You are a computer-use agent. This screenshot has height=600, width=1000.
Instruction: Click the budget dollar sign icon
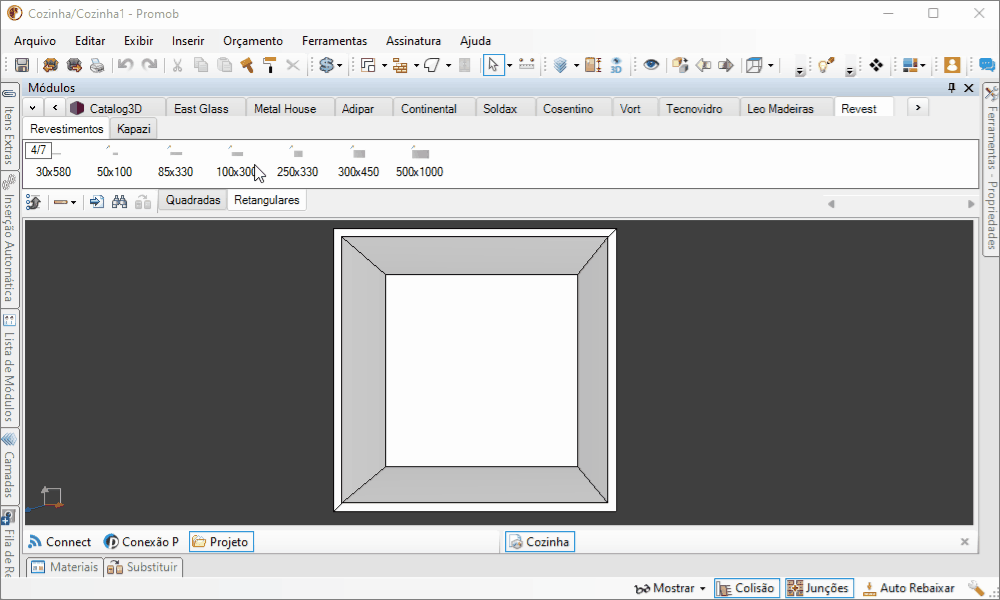pyautogui.click(x=326, y=65)
